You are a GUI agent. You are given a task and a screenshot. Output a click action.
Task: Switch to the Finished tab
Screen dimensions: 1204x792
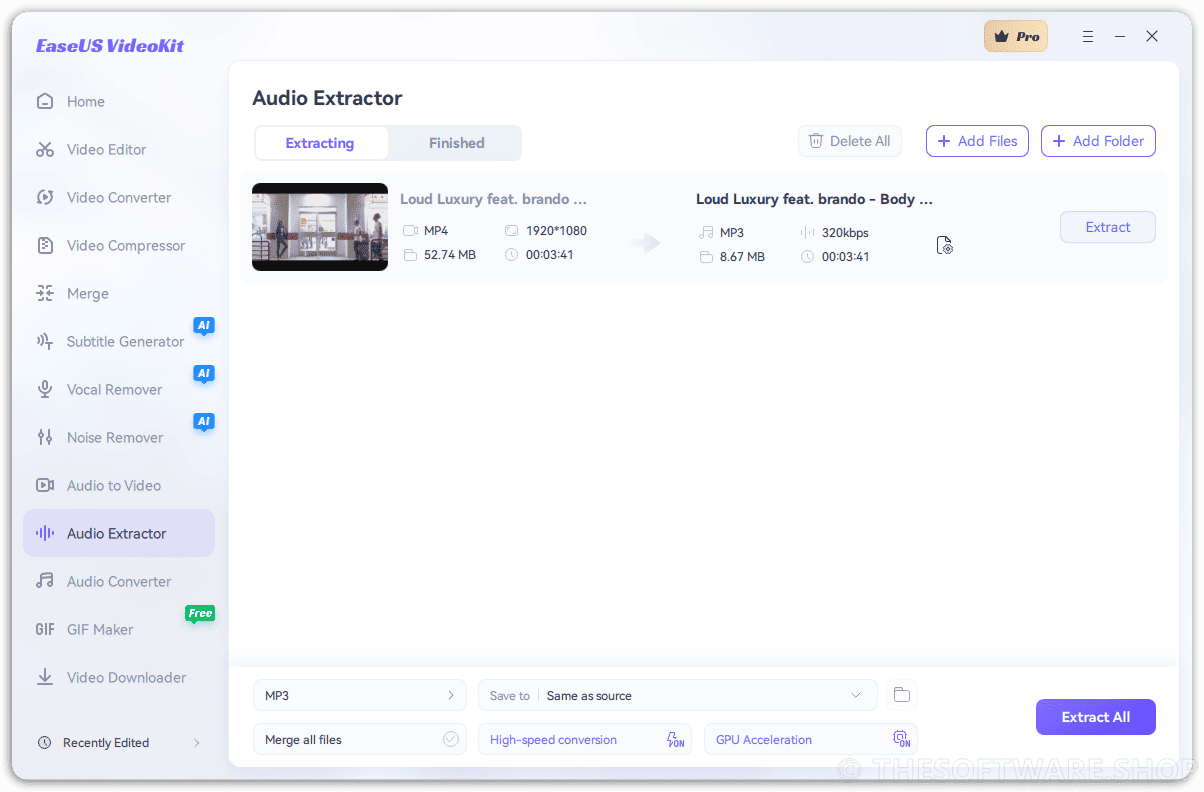pyautogui.click(x=456, y=143)
